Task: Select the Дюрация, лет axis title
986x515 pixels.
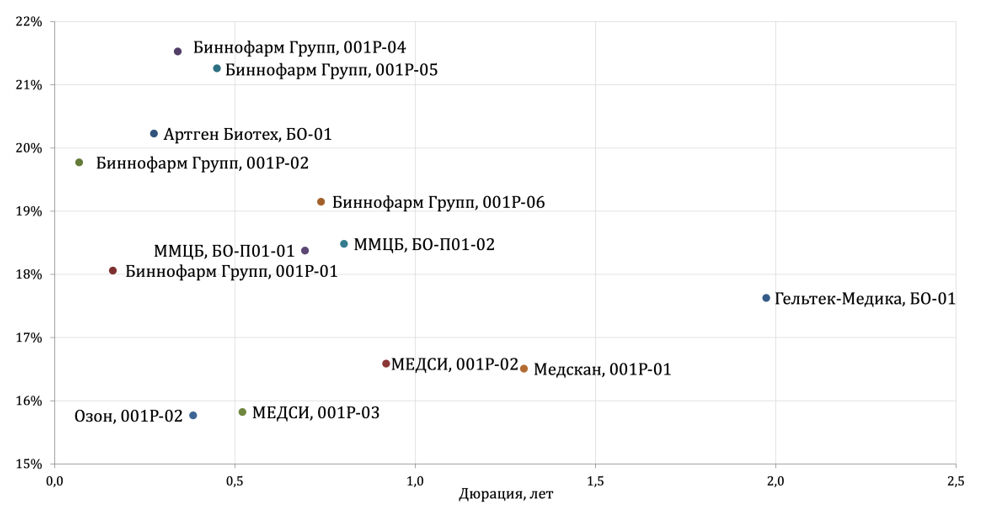Action: click(505, 494)
